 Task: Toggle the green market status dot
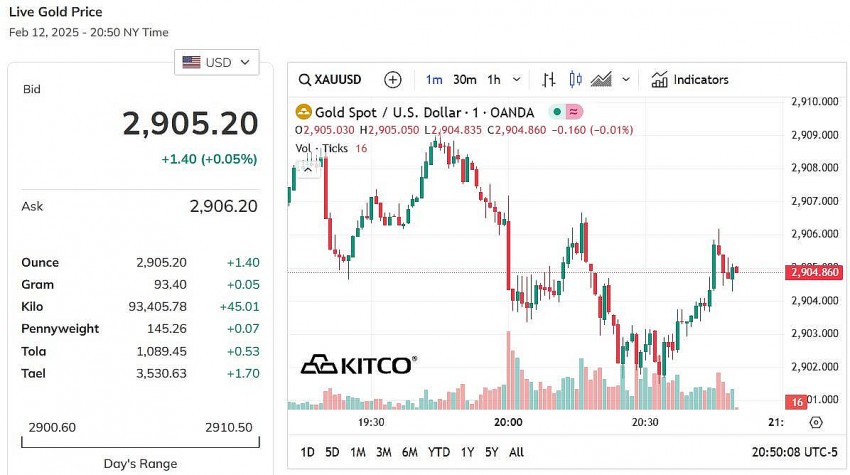pyautogui.click(x=557, y=113)
